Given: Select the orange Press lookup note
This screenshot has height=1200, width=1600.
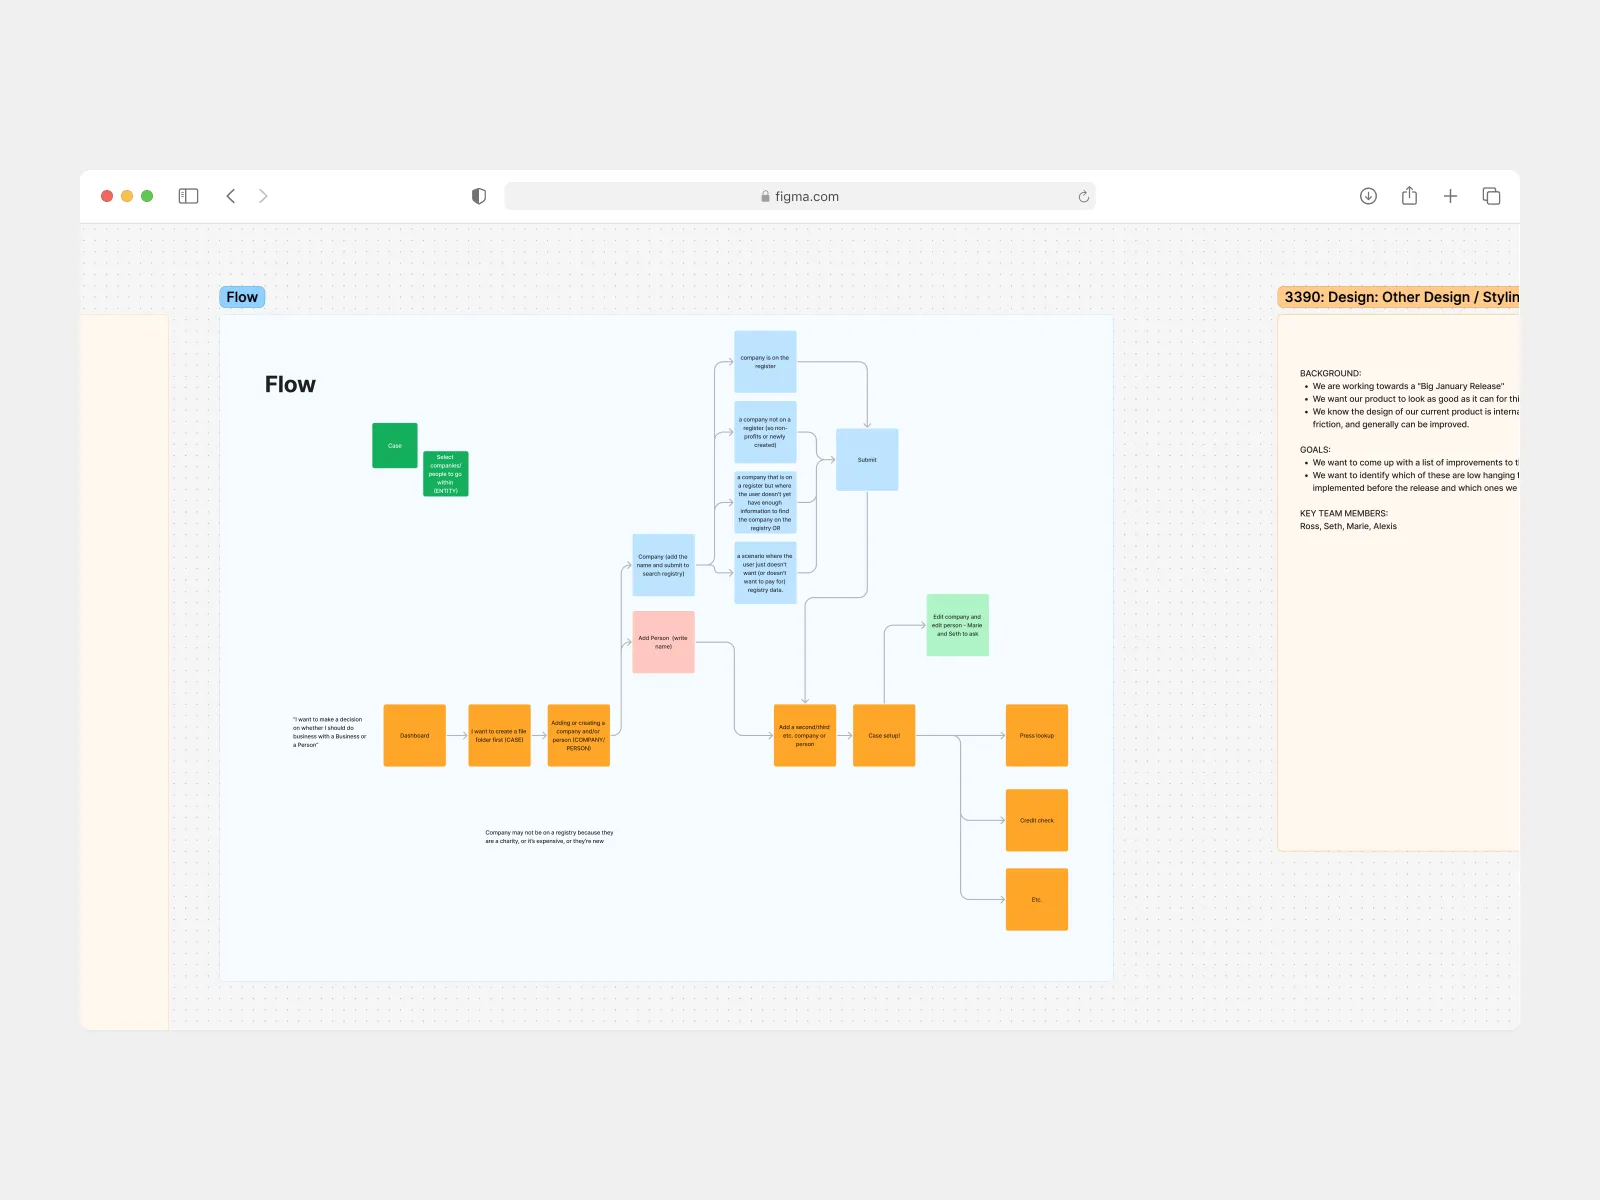Looking at the screenshot, I should tap(1037, 736).
